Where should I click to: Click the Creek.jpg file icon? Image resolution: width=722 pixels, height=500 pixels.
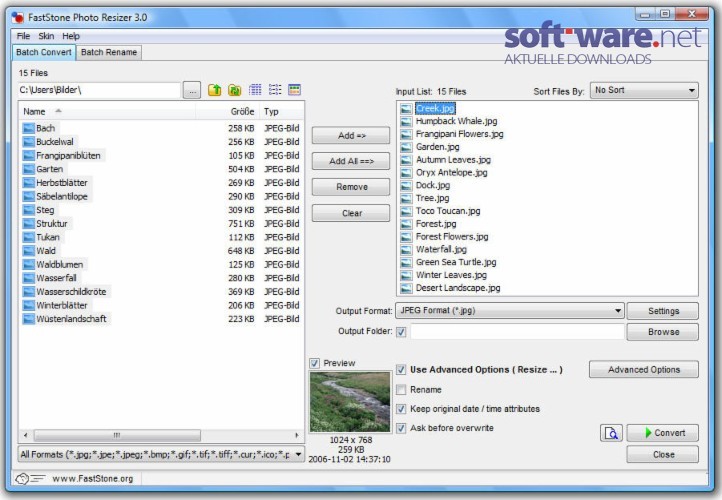tap(406, 109)
